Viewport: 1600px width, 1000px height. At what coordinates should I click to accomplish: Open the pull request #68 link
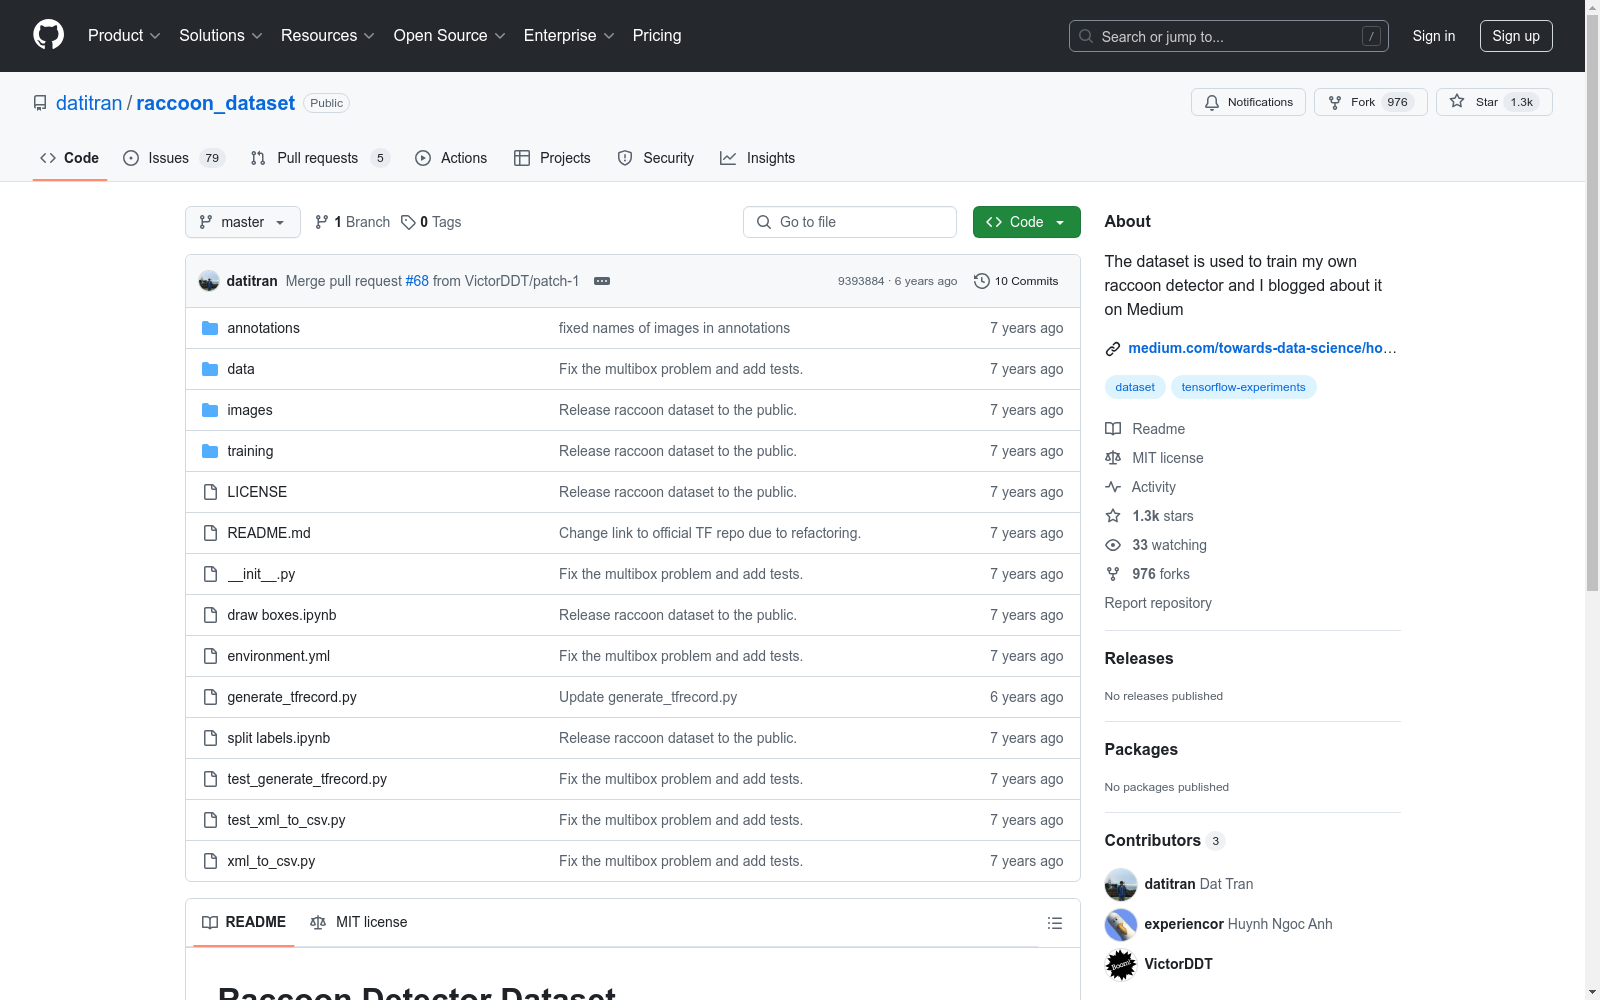click(x=417, y=281)
